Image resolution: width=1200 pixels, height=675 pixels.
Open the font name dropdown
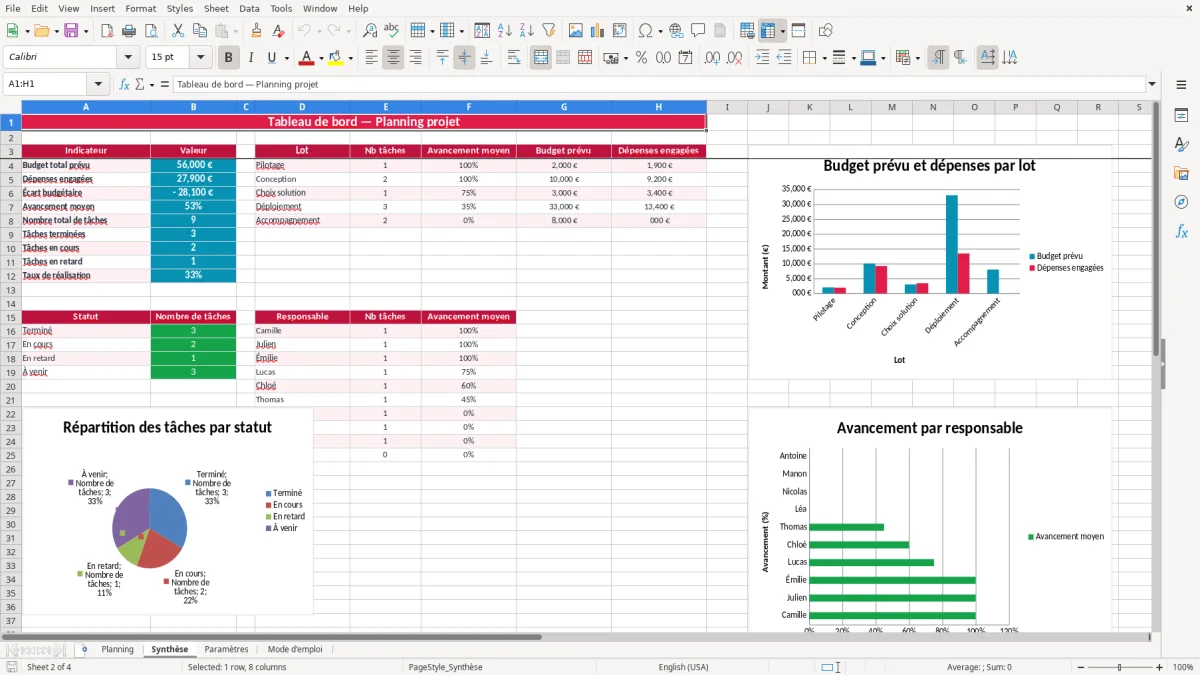[x=127, y=58]
